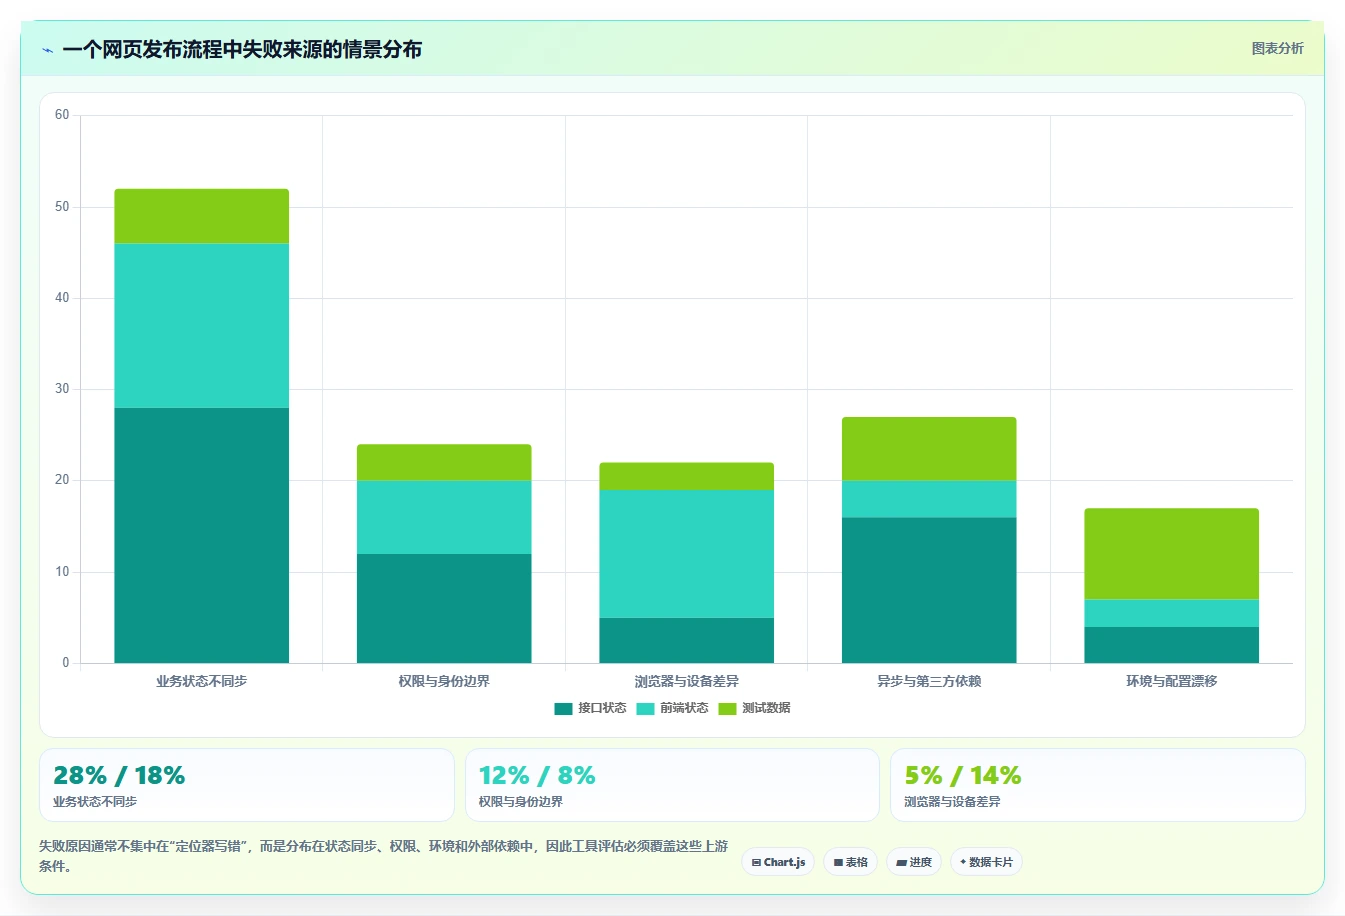Image resolution: width=1345 pixels, height=916 pixels.
Task: Click the green top segment of 浏览器与设备差异 bar
Action: tap(687, 476)
